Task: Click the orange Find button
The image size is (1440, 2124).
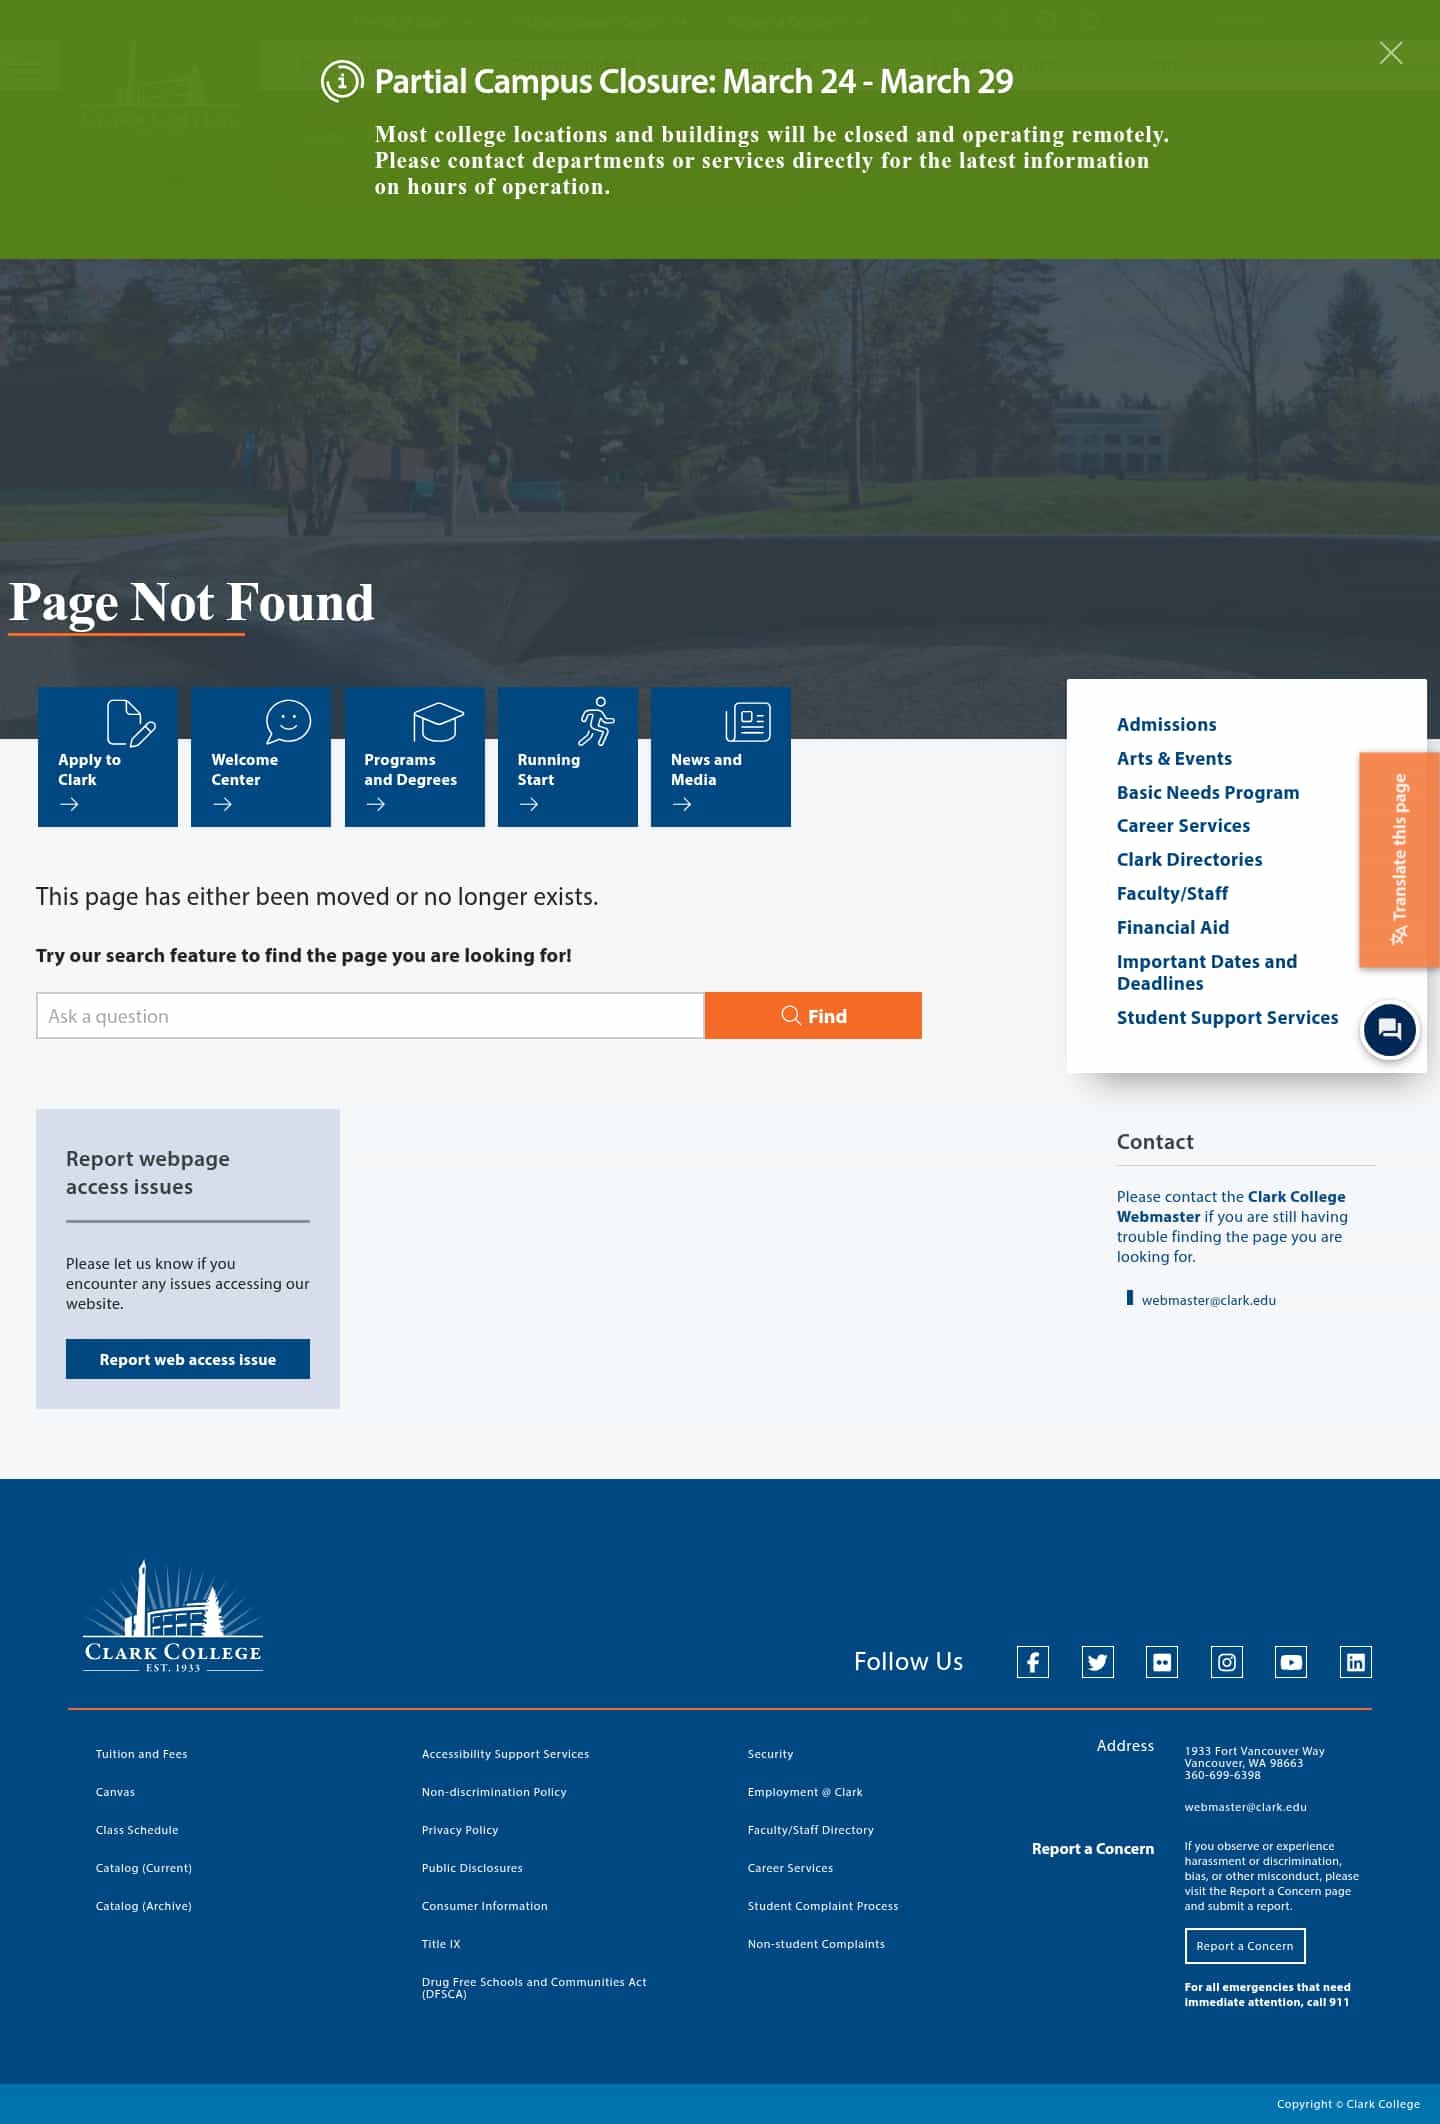Action: (813, 1016)
